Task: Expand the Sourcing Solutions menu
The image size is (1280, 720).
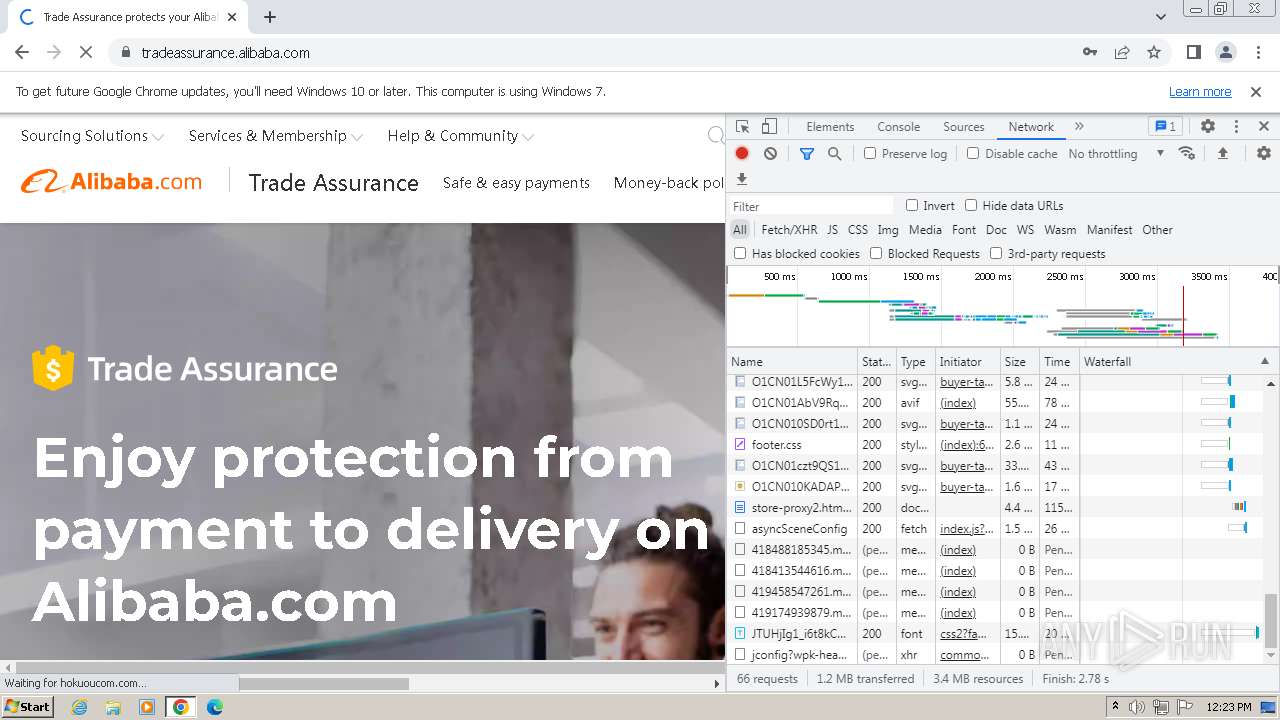Action: click(x=92, y=136)
